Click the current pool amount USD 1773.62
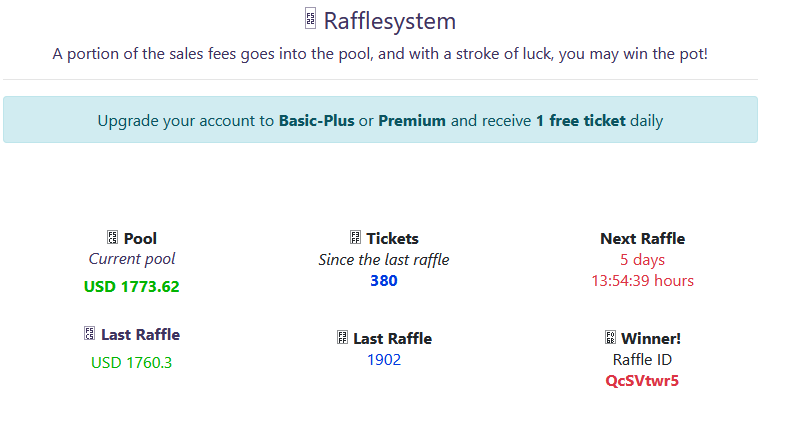This screenshot has width=786, height=426. (132, 287)
